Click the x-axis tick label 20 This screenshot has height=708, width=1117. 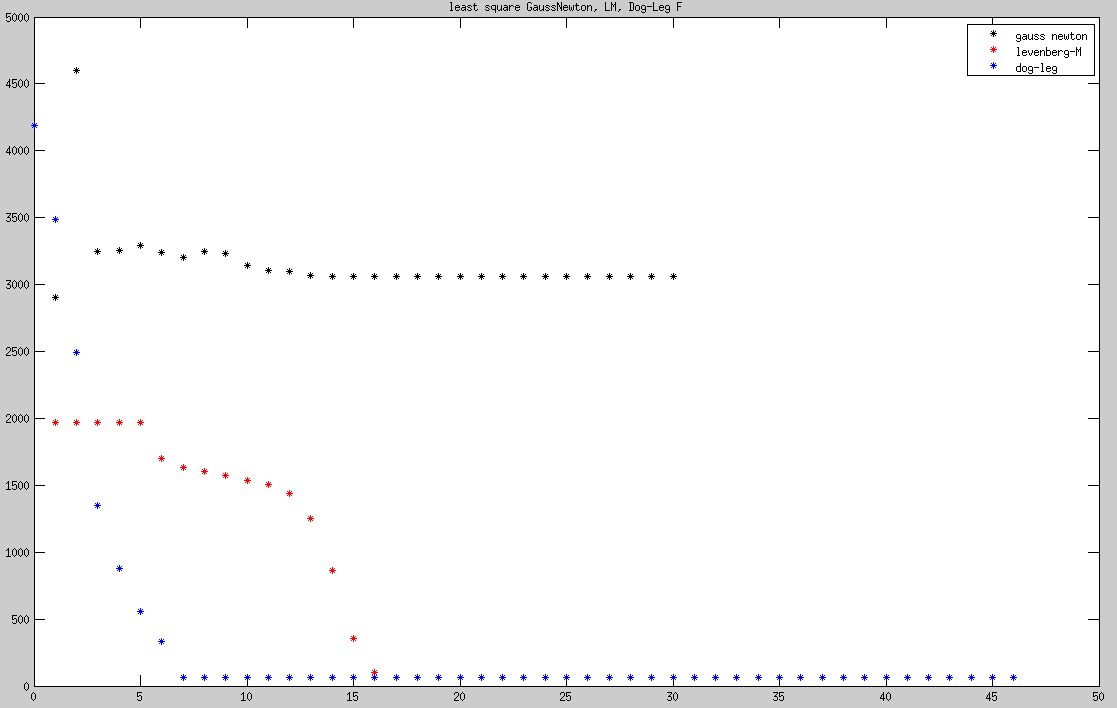459,697
